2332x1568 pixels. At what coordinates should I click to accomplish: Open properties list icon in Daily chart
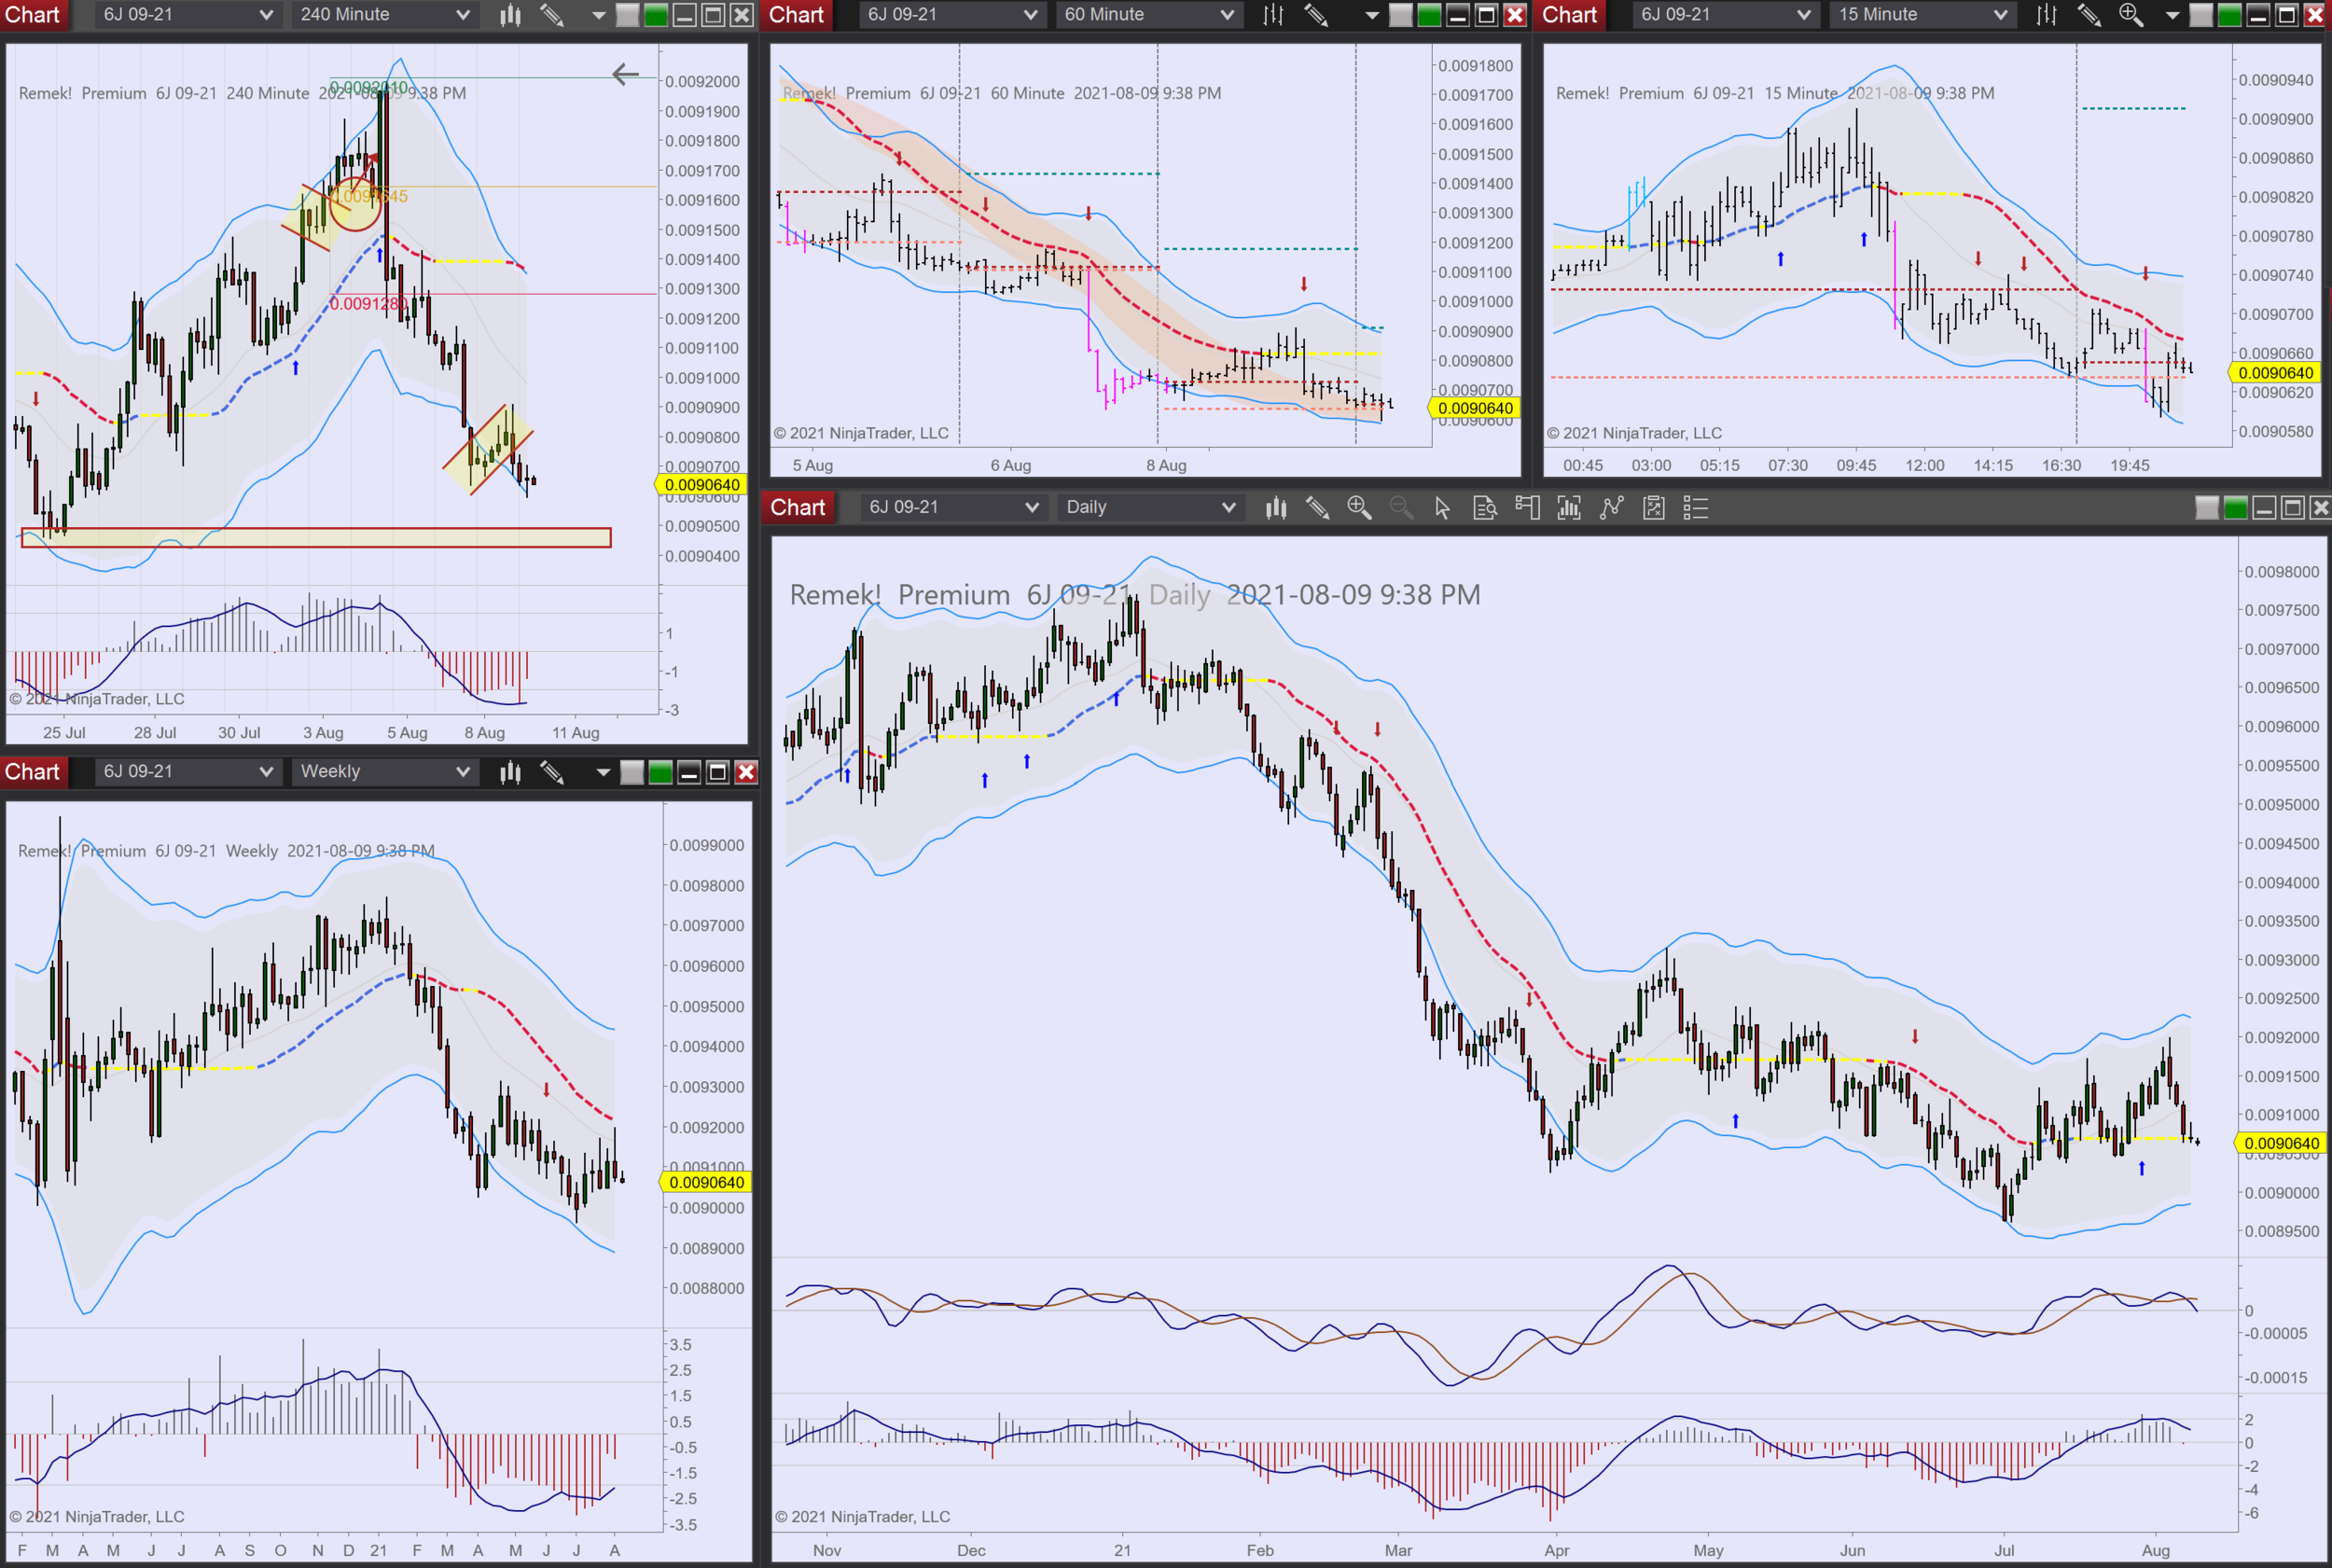click(1696, 508)
